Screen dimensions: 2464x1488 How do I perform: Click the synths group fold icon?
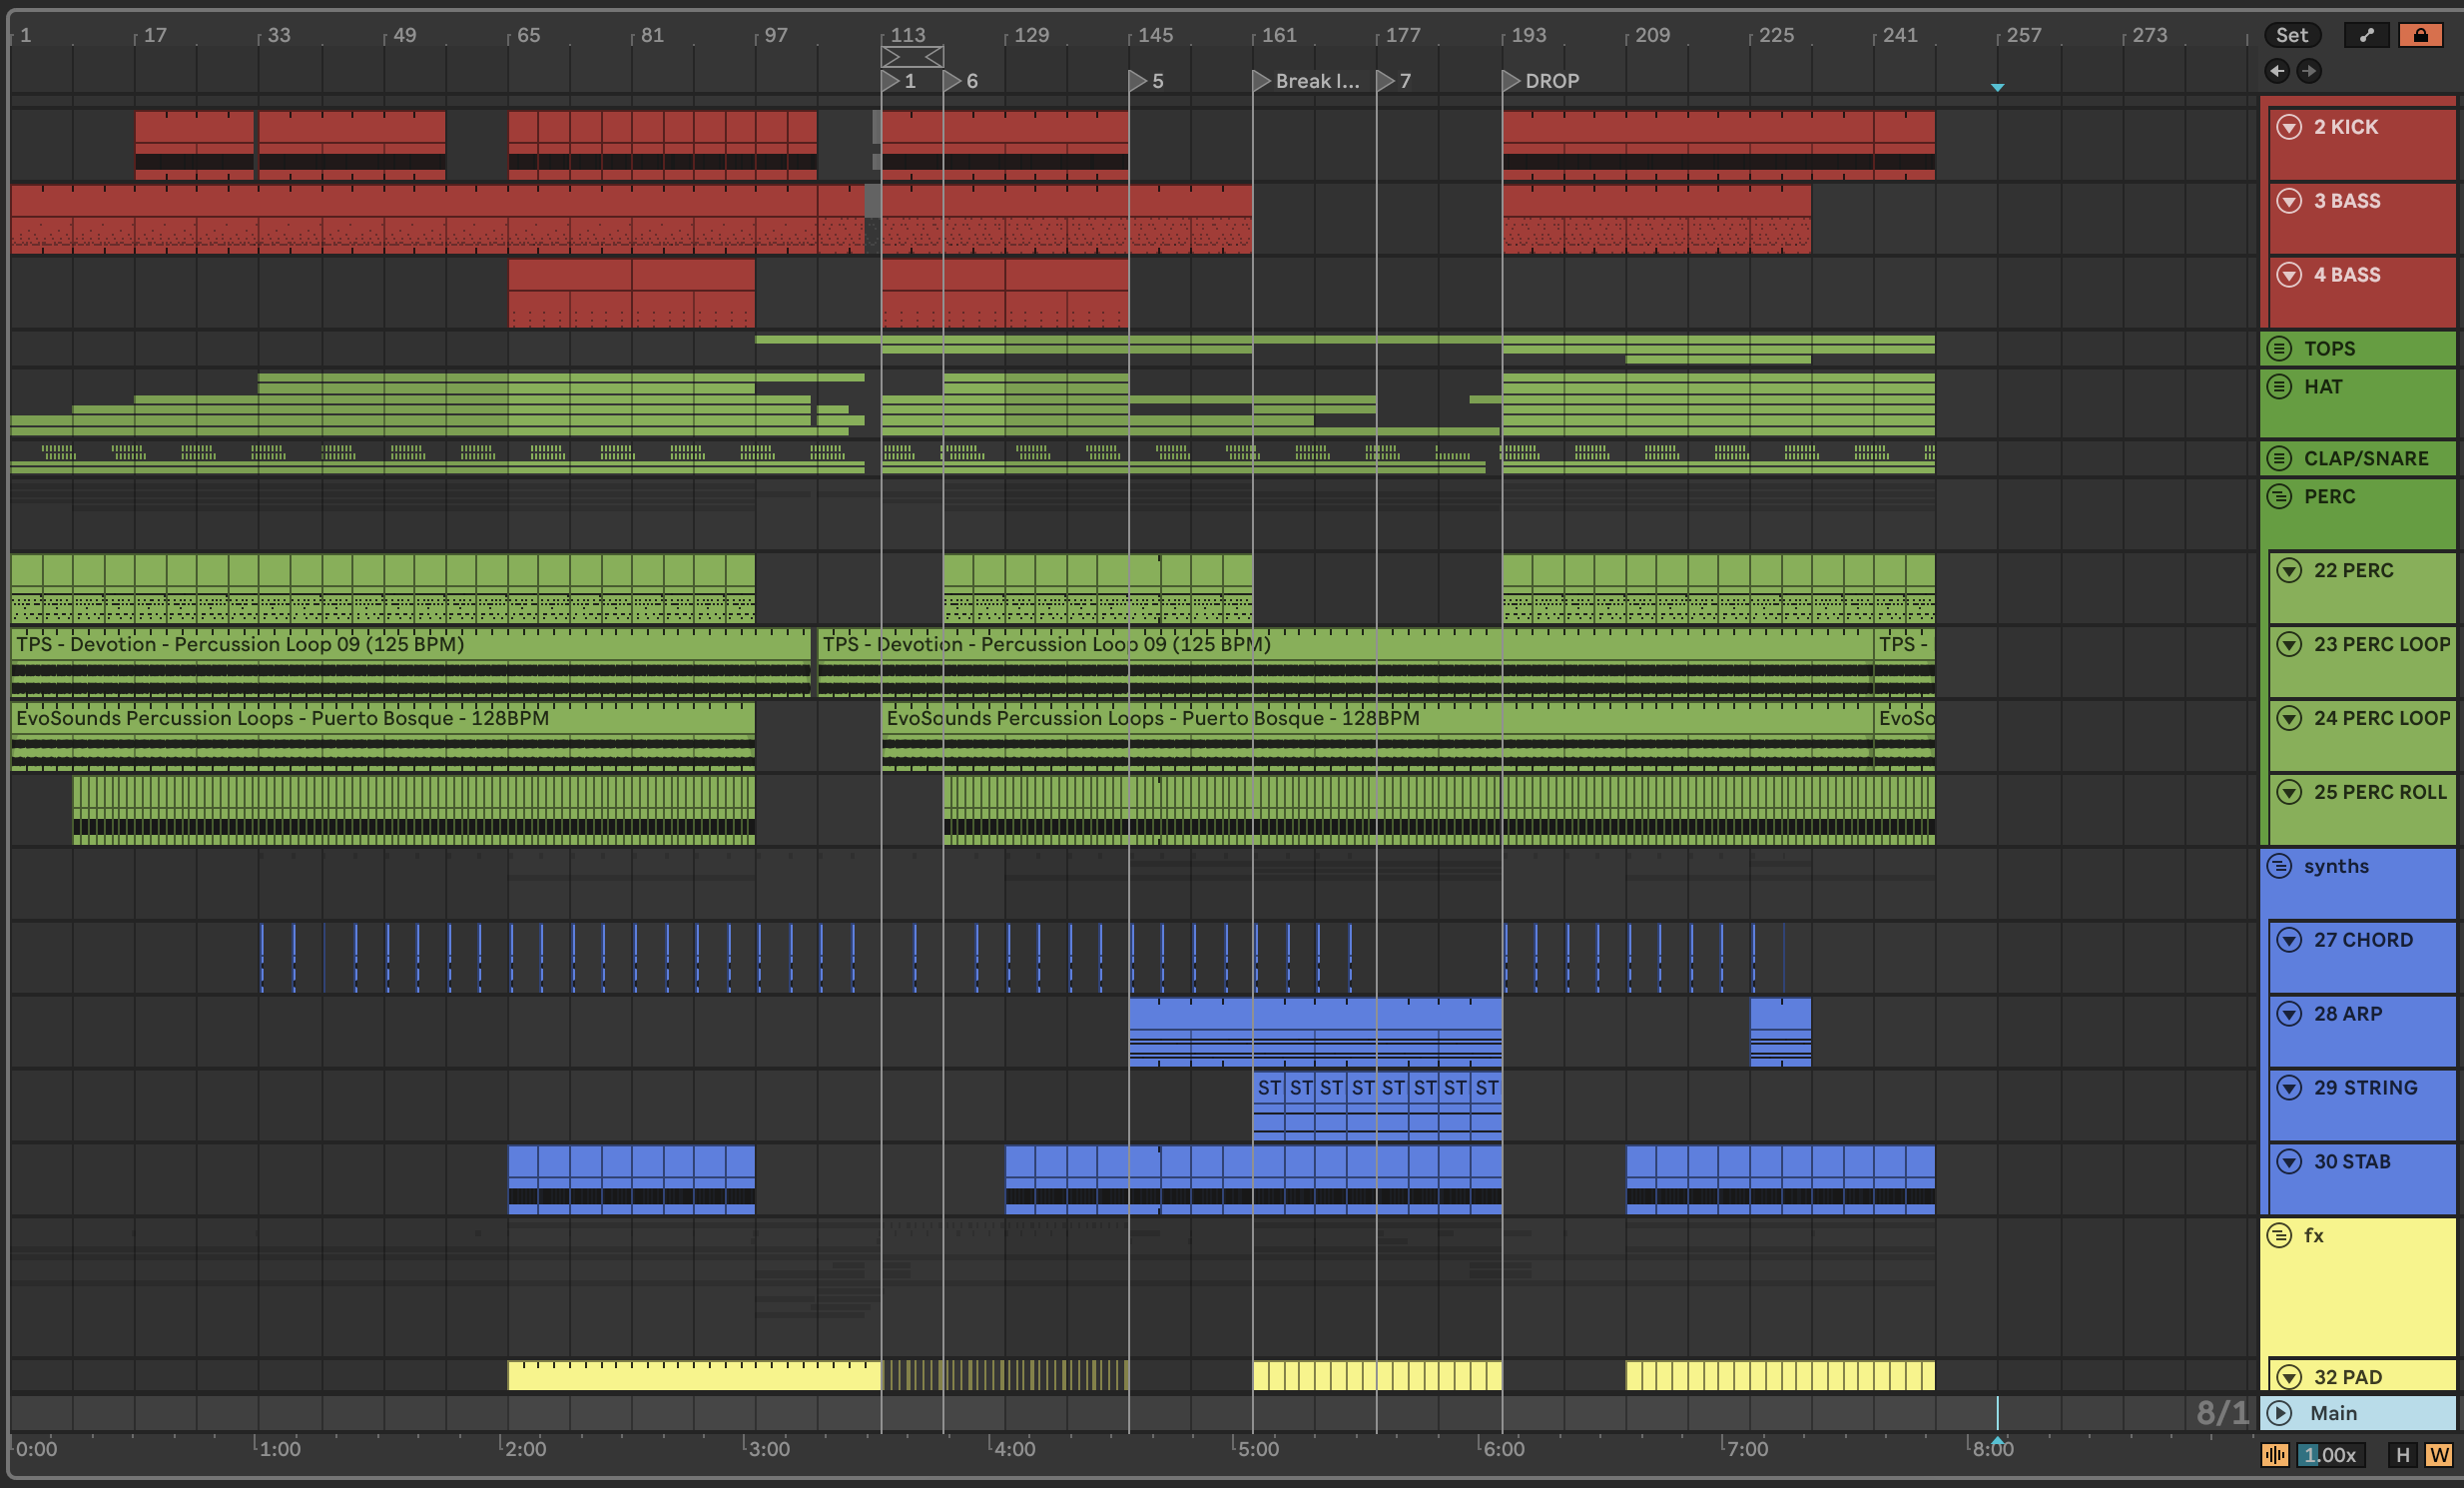tap(2279, 866)
